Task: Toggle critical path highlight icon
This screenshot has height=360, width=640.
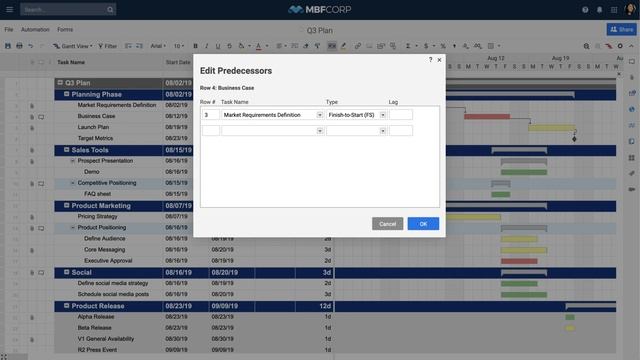Action: [x=609, y=46]
